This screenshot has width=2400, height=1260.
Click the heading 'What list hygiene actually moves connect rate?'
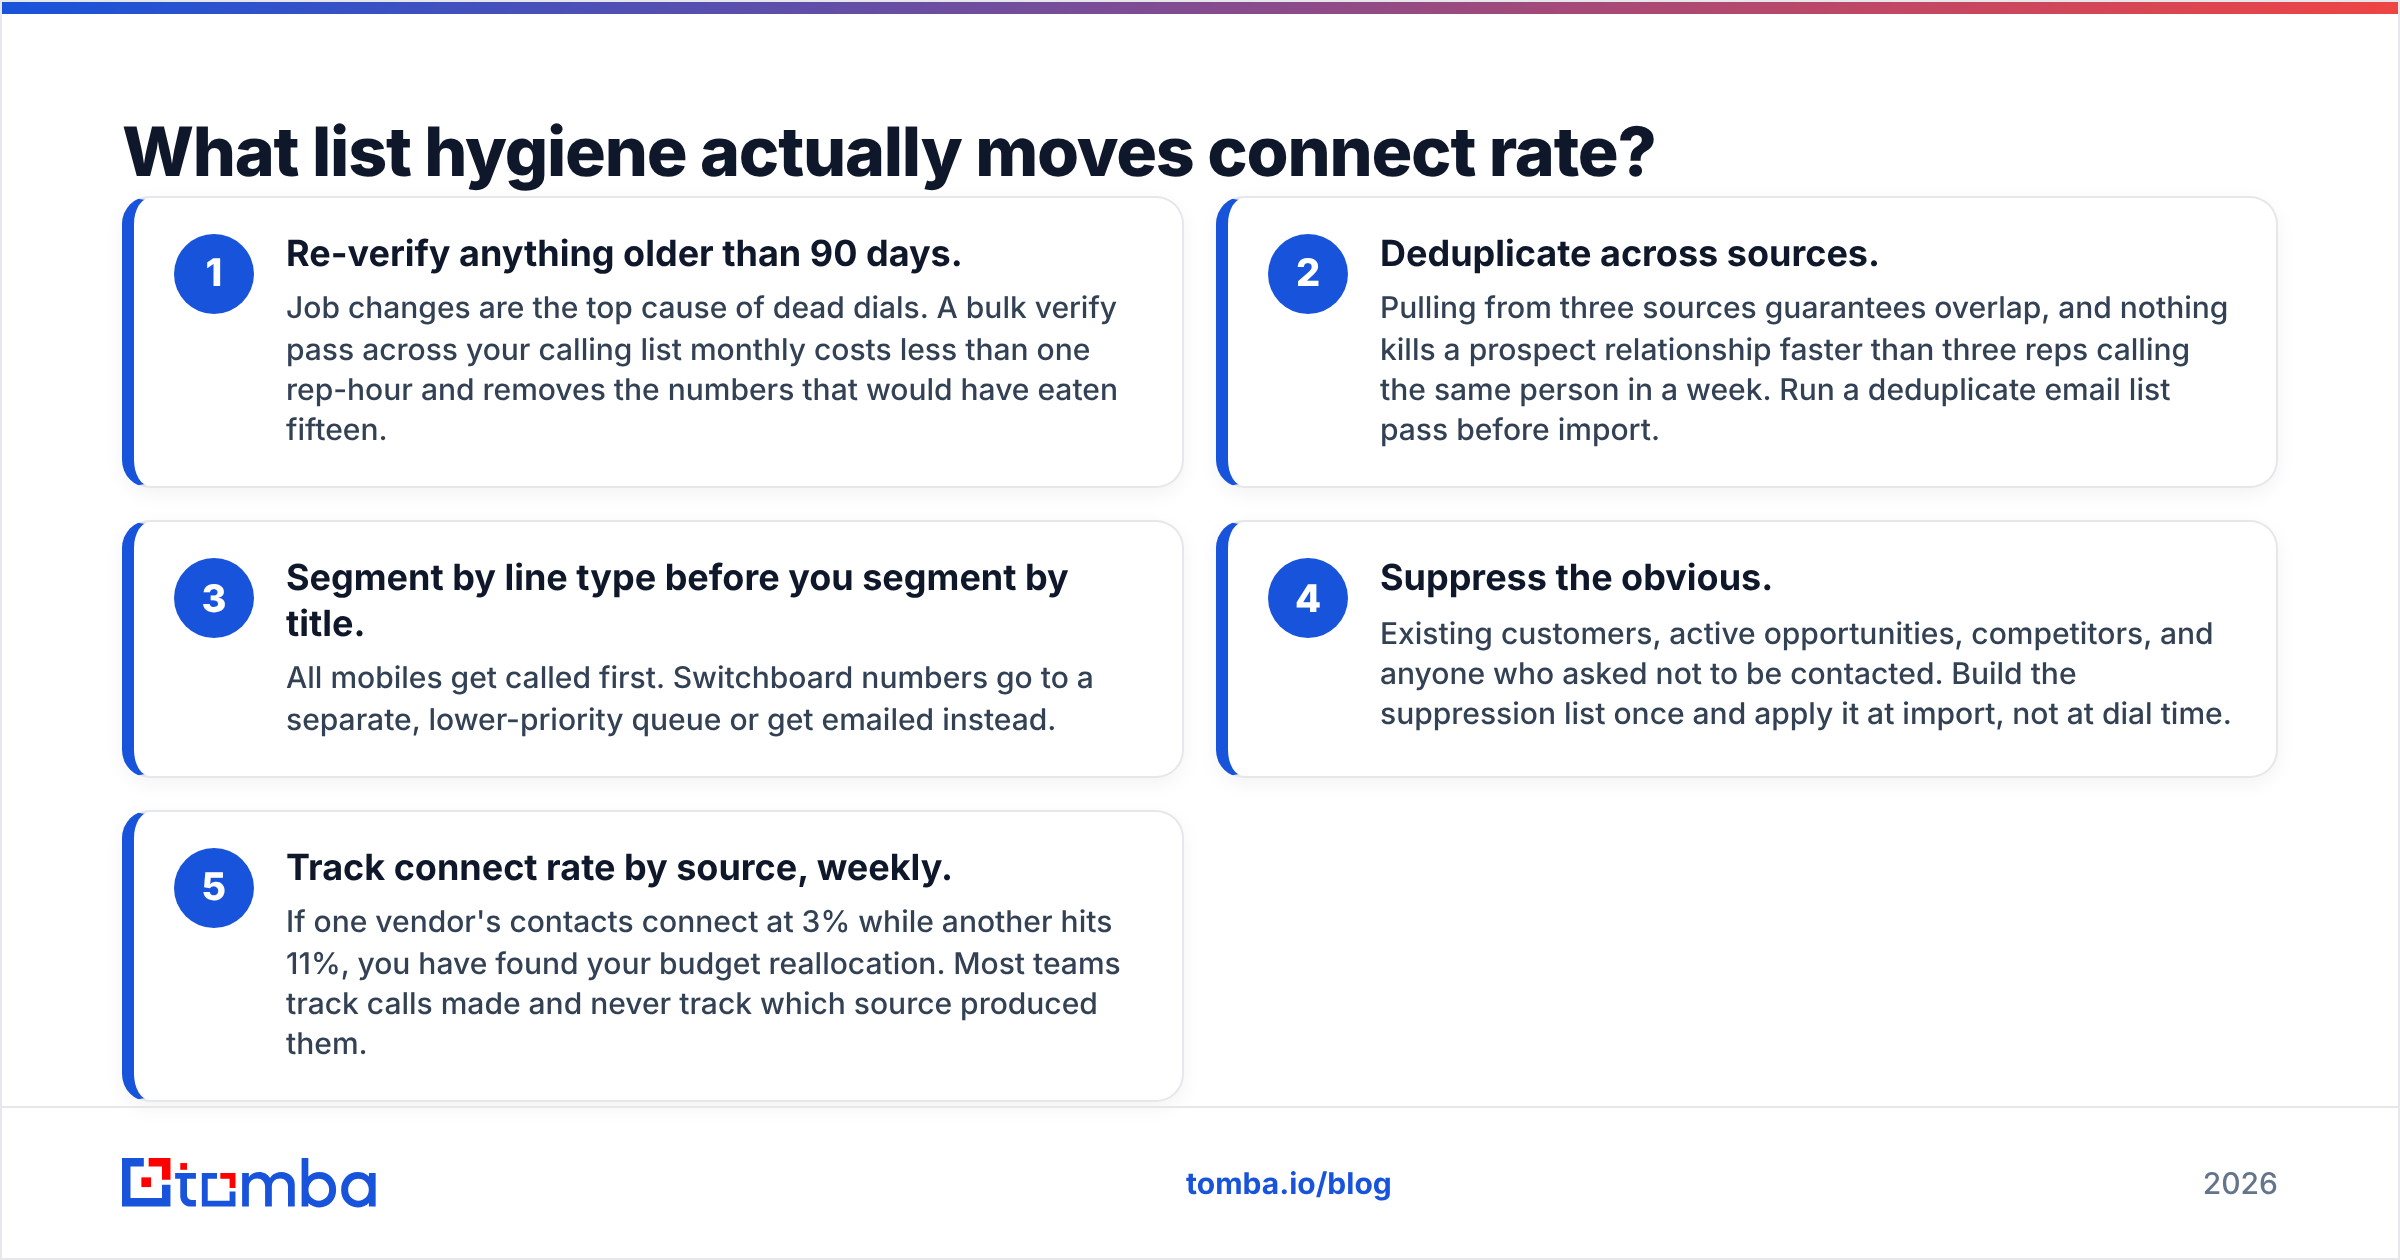[889, 153]
